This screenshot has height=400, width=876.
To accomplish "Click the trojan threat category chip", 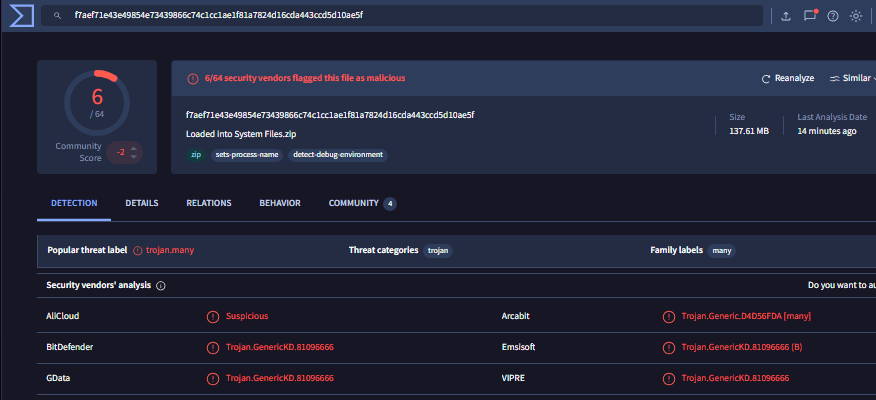I will (x=438, y=251).
